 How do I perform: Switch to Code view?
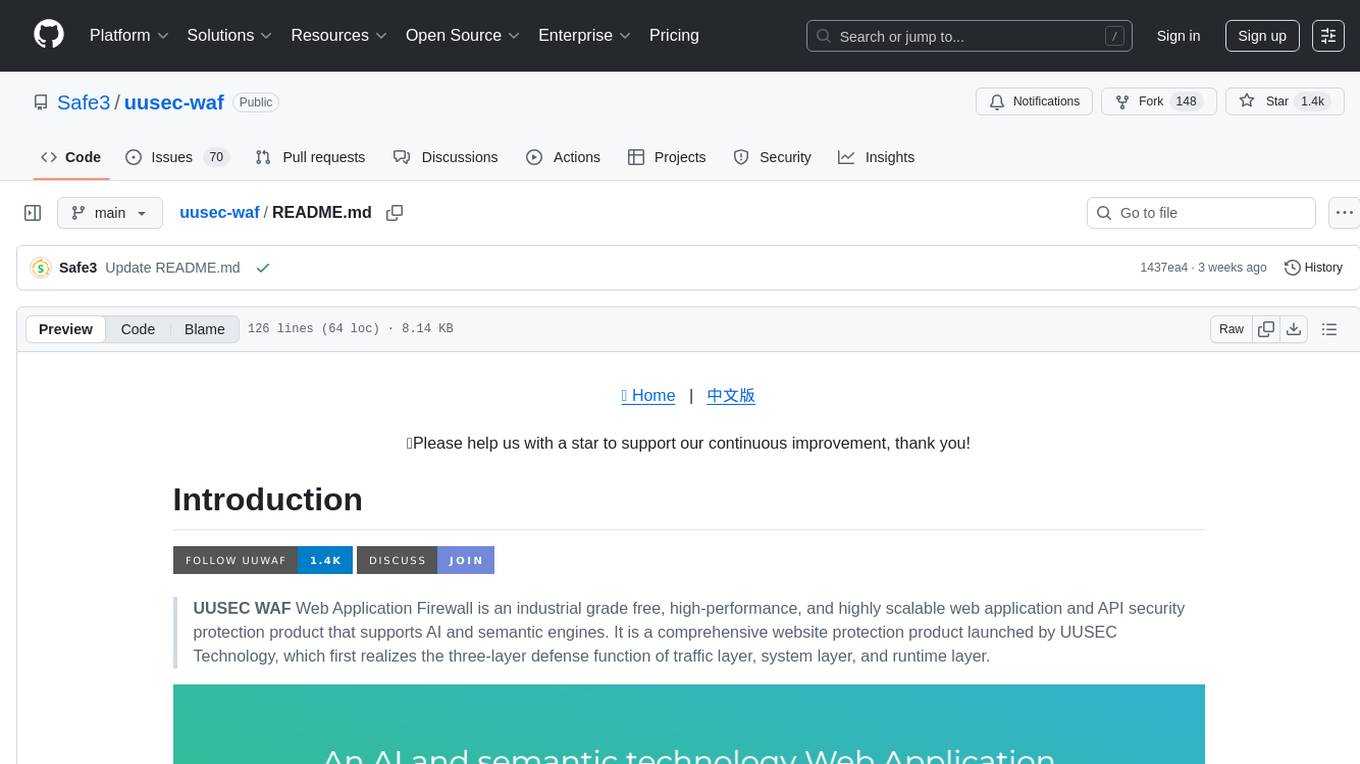pos(138,329)
